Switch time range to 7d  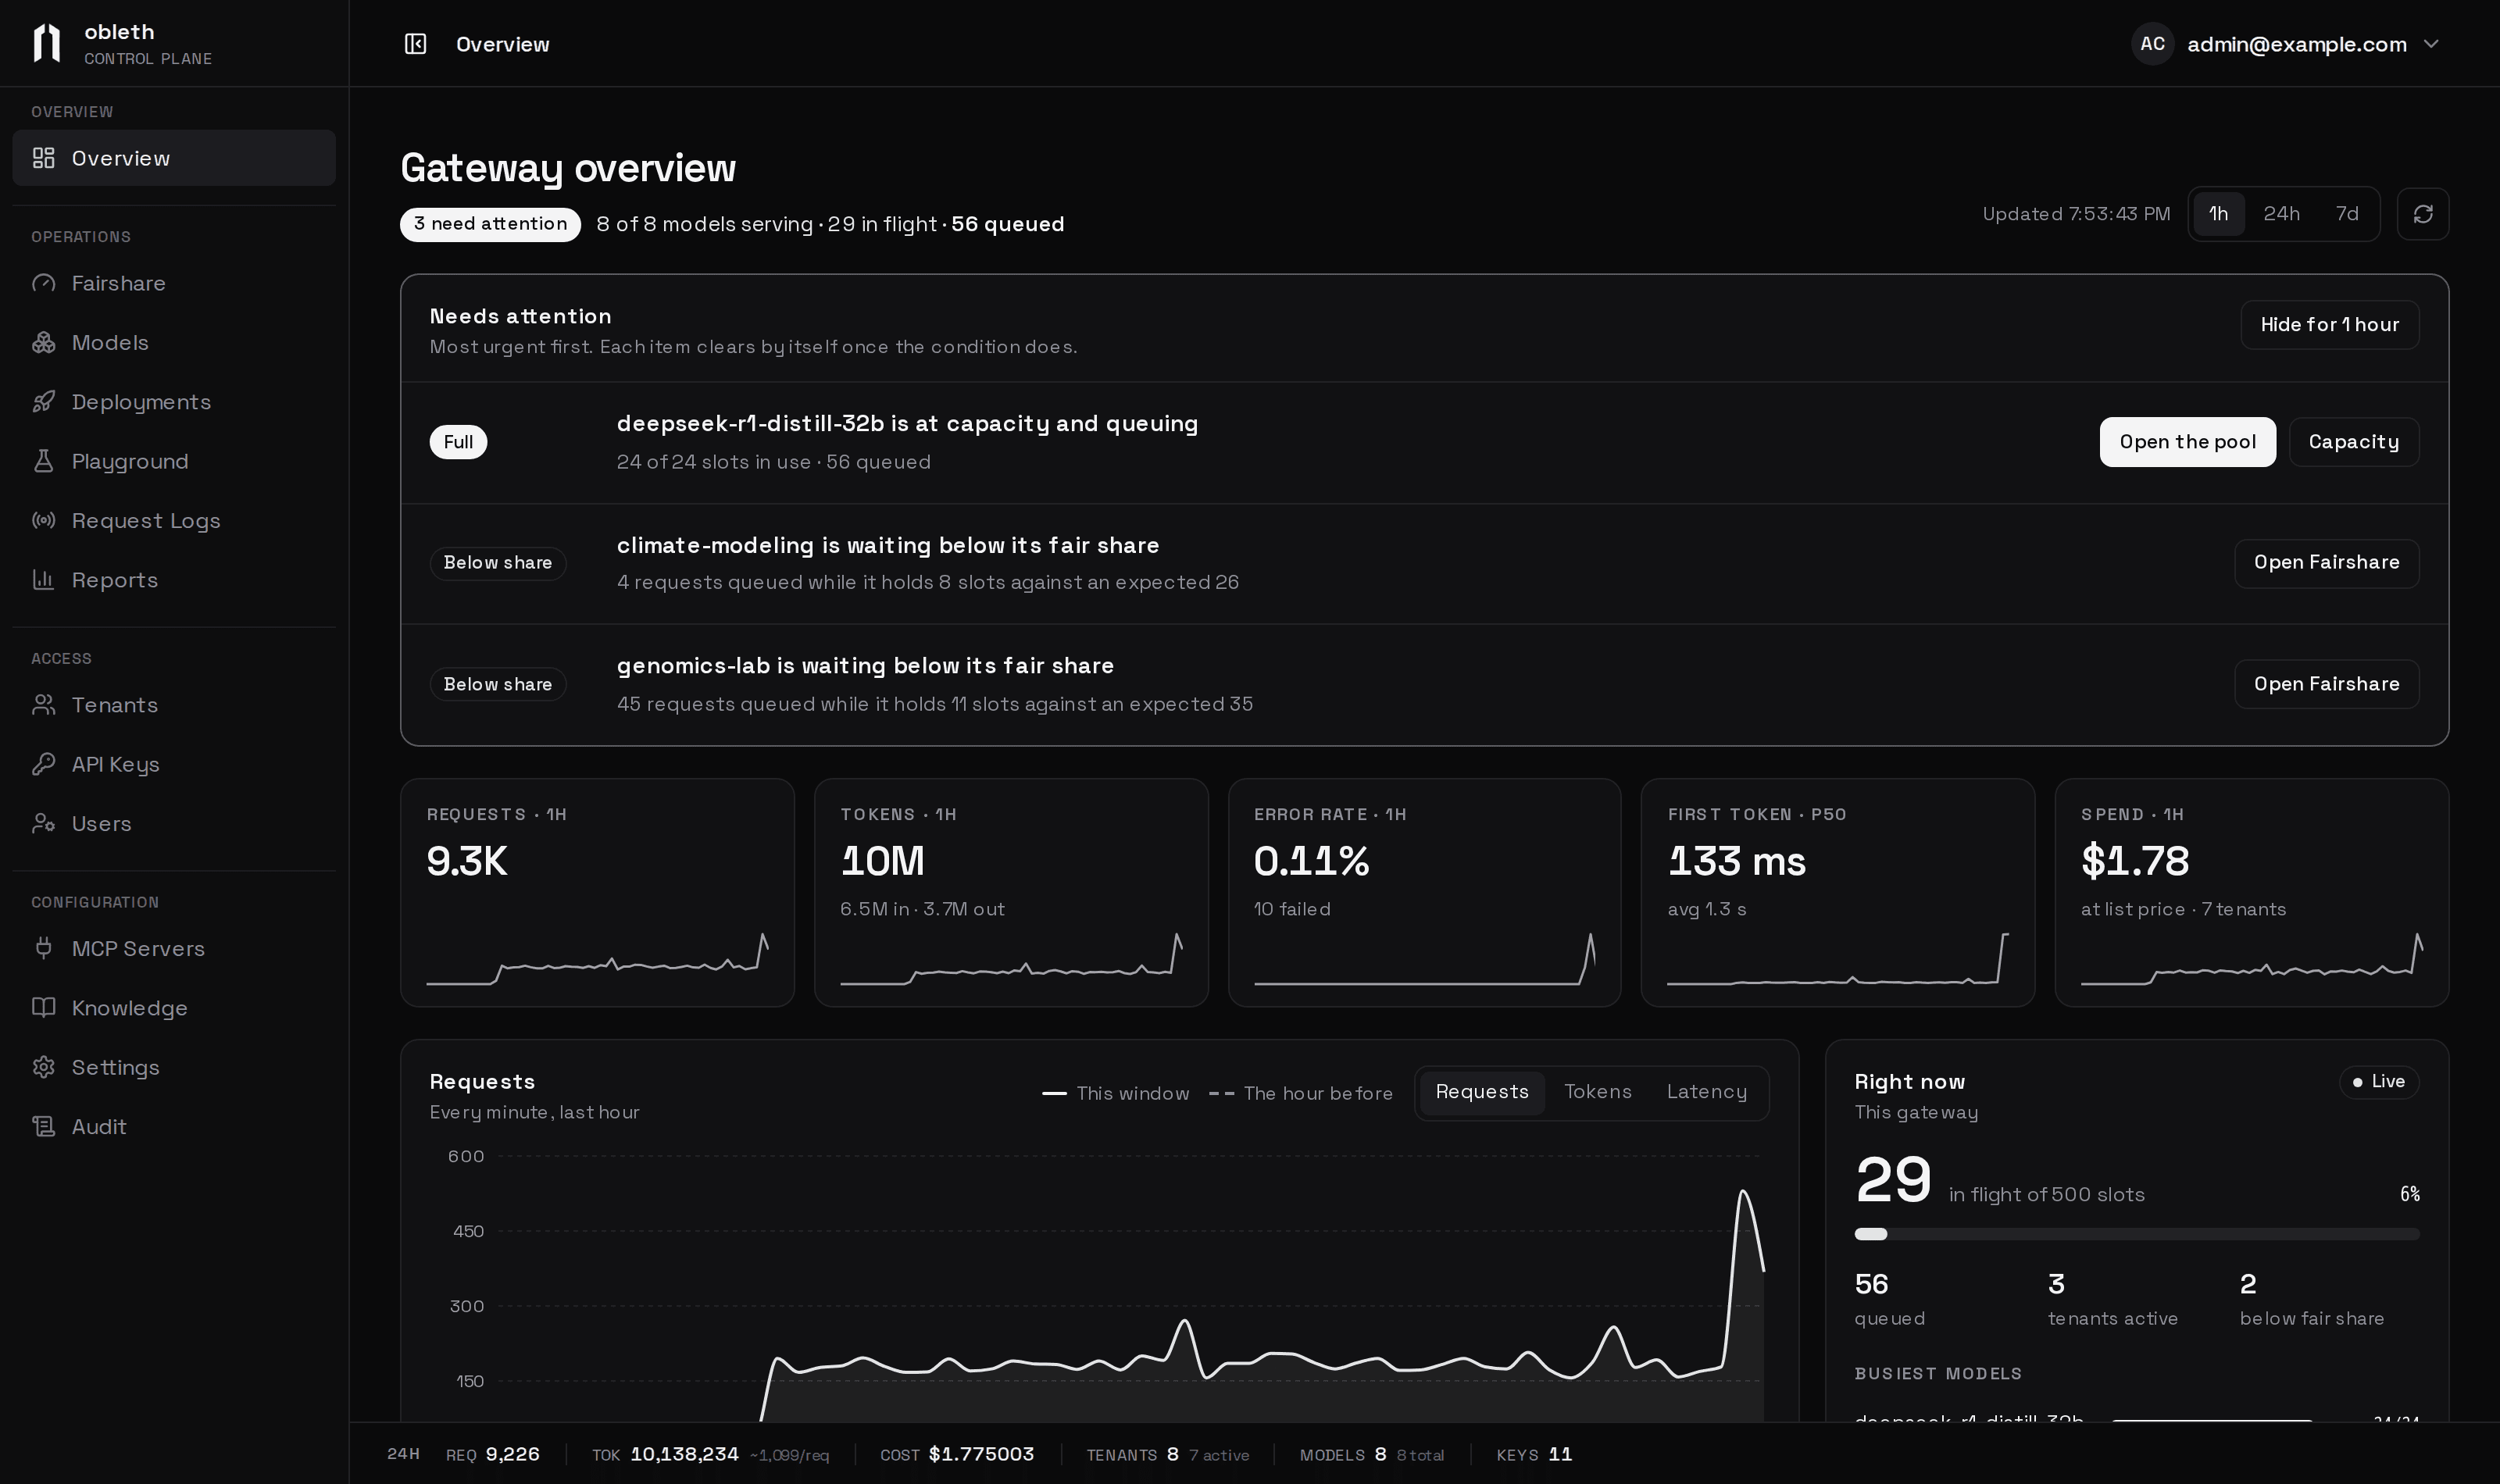coord(2346,214)
